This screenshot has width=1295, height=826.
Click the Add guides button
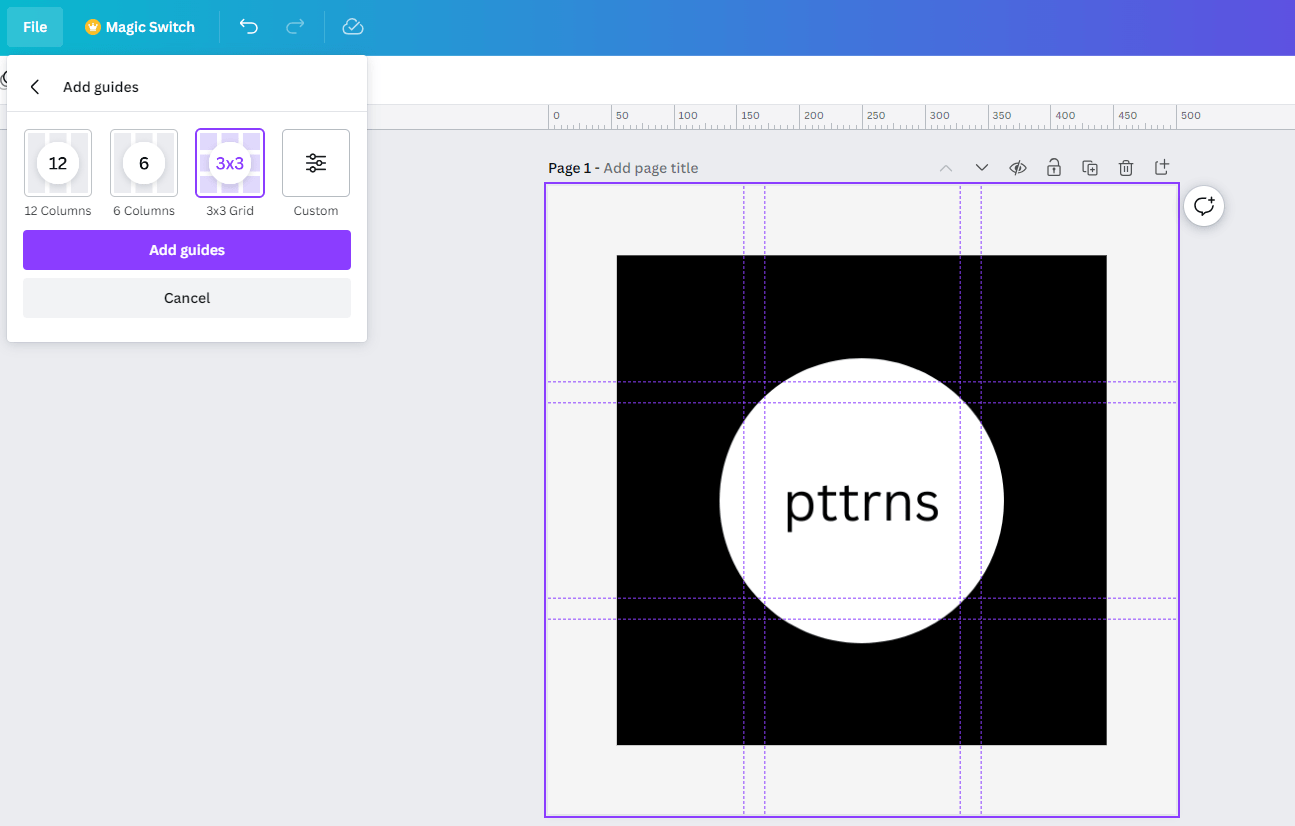tap(186, 250)
